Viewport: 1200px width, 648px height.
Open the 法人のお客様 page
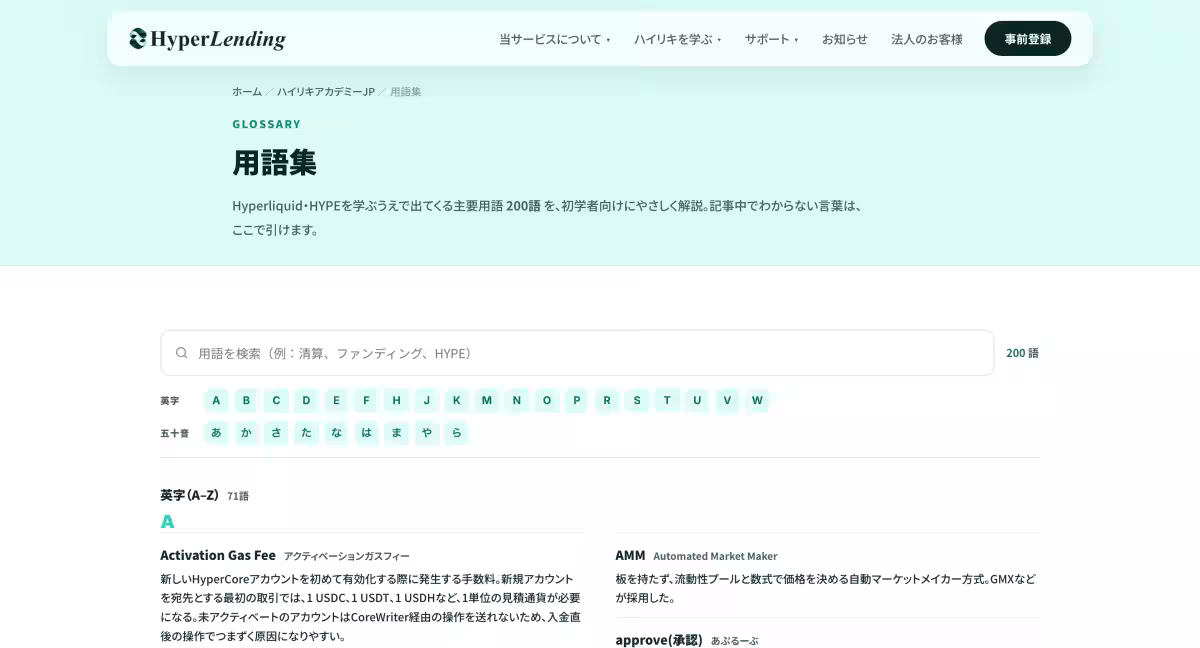[x=927, y=39]
